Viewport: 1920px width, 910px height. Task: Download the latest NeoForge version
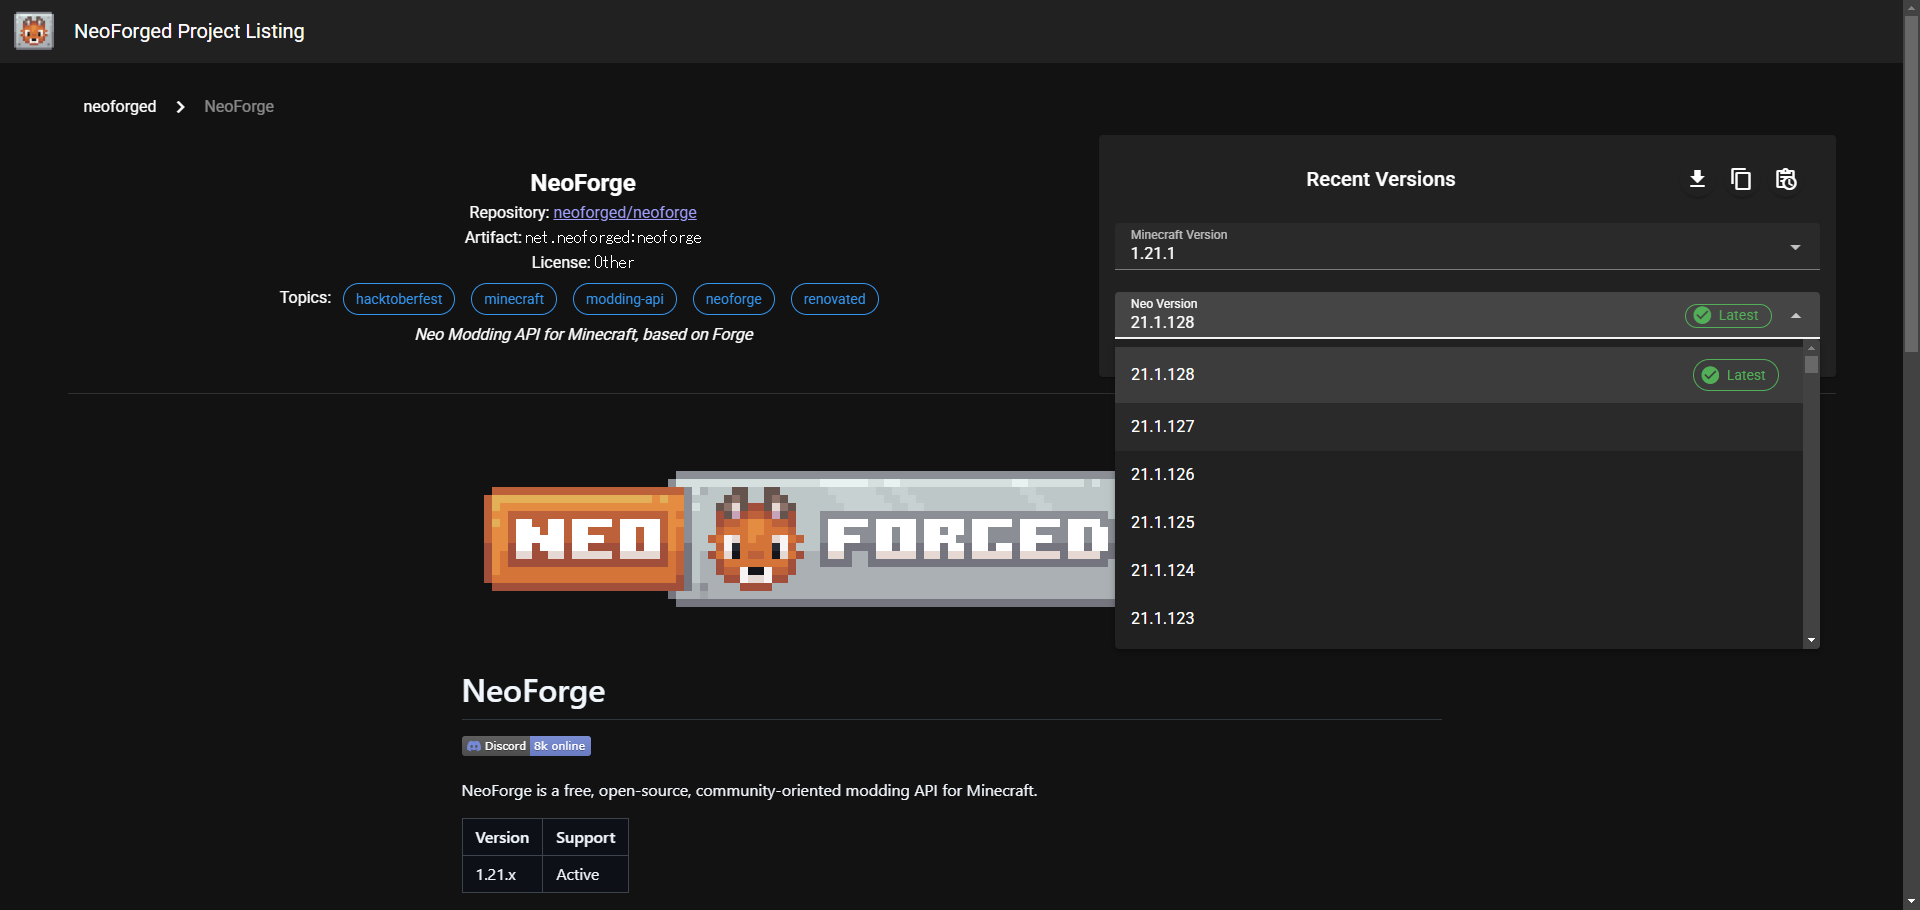click(x=1697, y=179)
